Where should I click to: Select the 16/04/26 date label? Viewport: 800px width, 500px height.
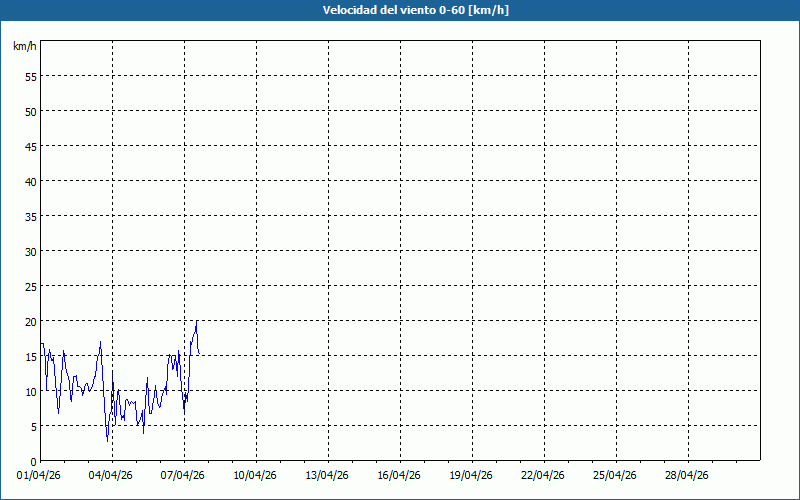click(x=399, y=475)
